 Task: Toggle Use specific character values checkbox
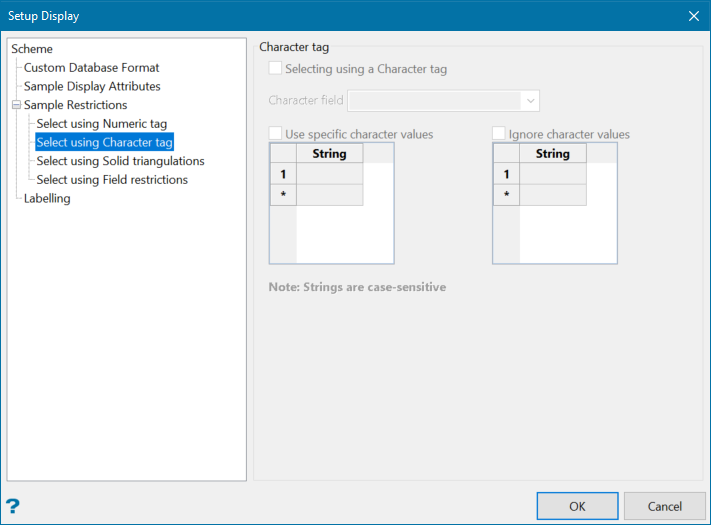point(275,134)
